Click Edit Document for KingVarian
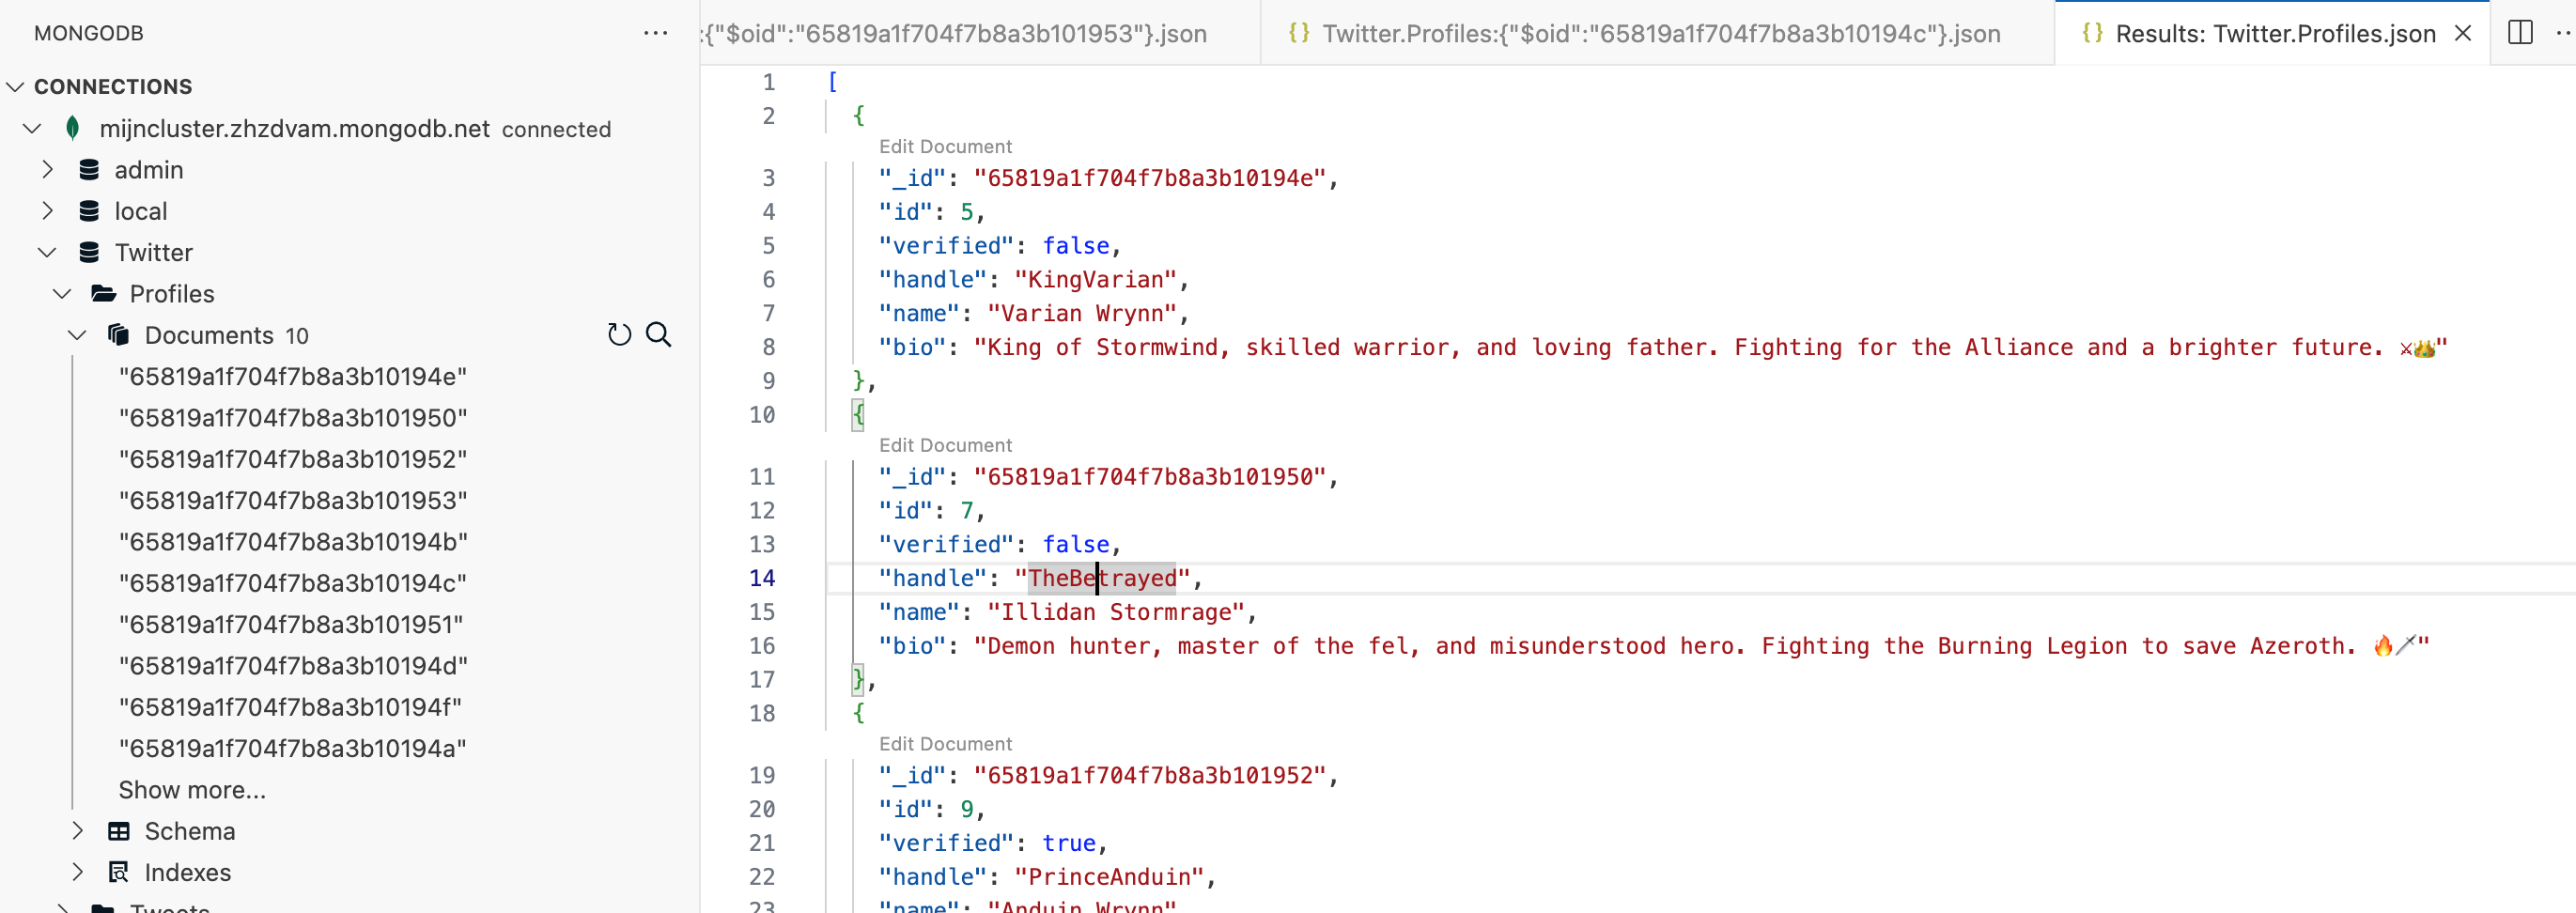 pyautogui.click(x=945, y=146)
